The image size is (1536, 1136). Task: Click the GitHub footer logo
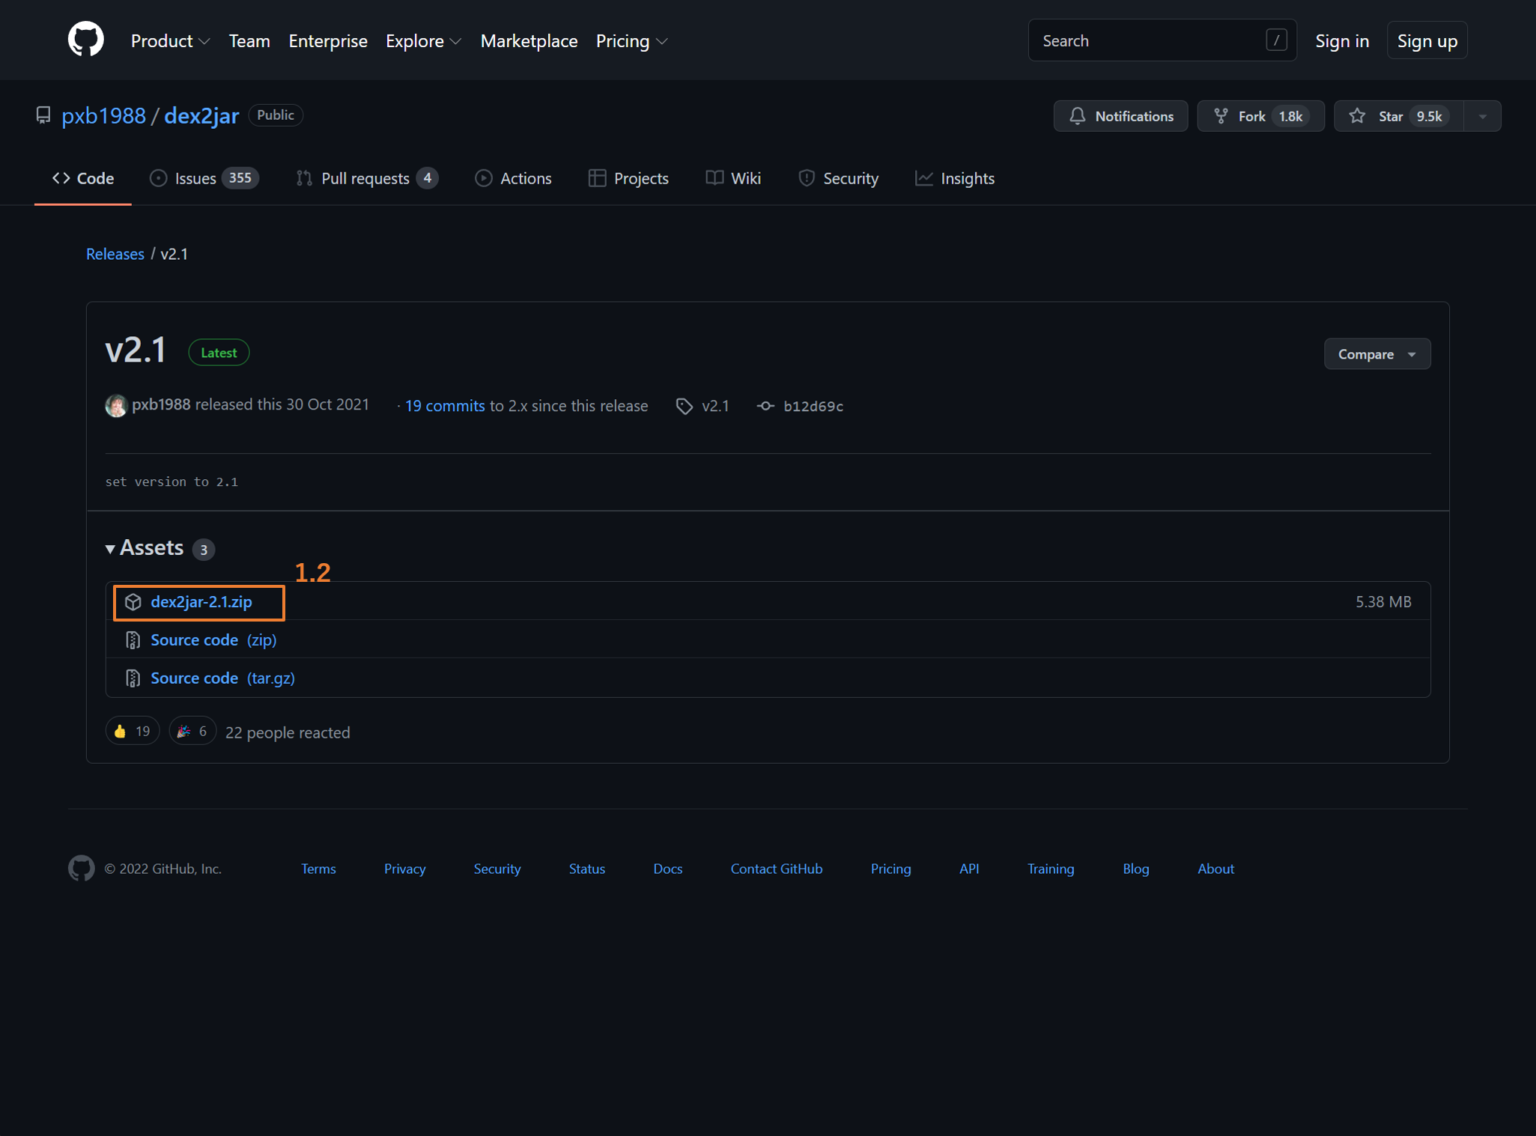pos(81,868)
